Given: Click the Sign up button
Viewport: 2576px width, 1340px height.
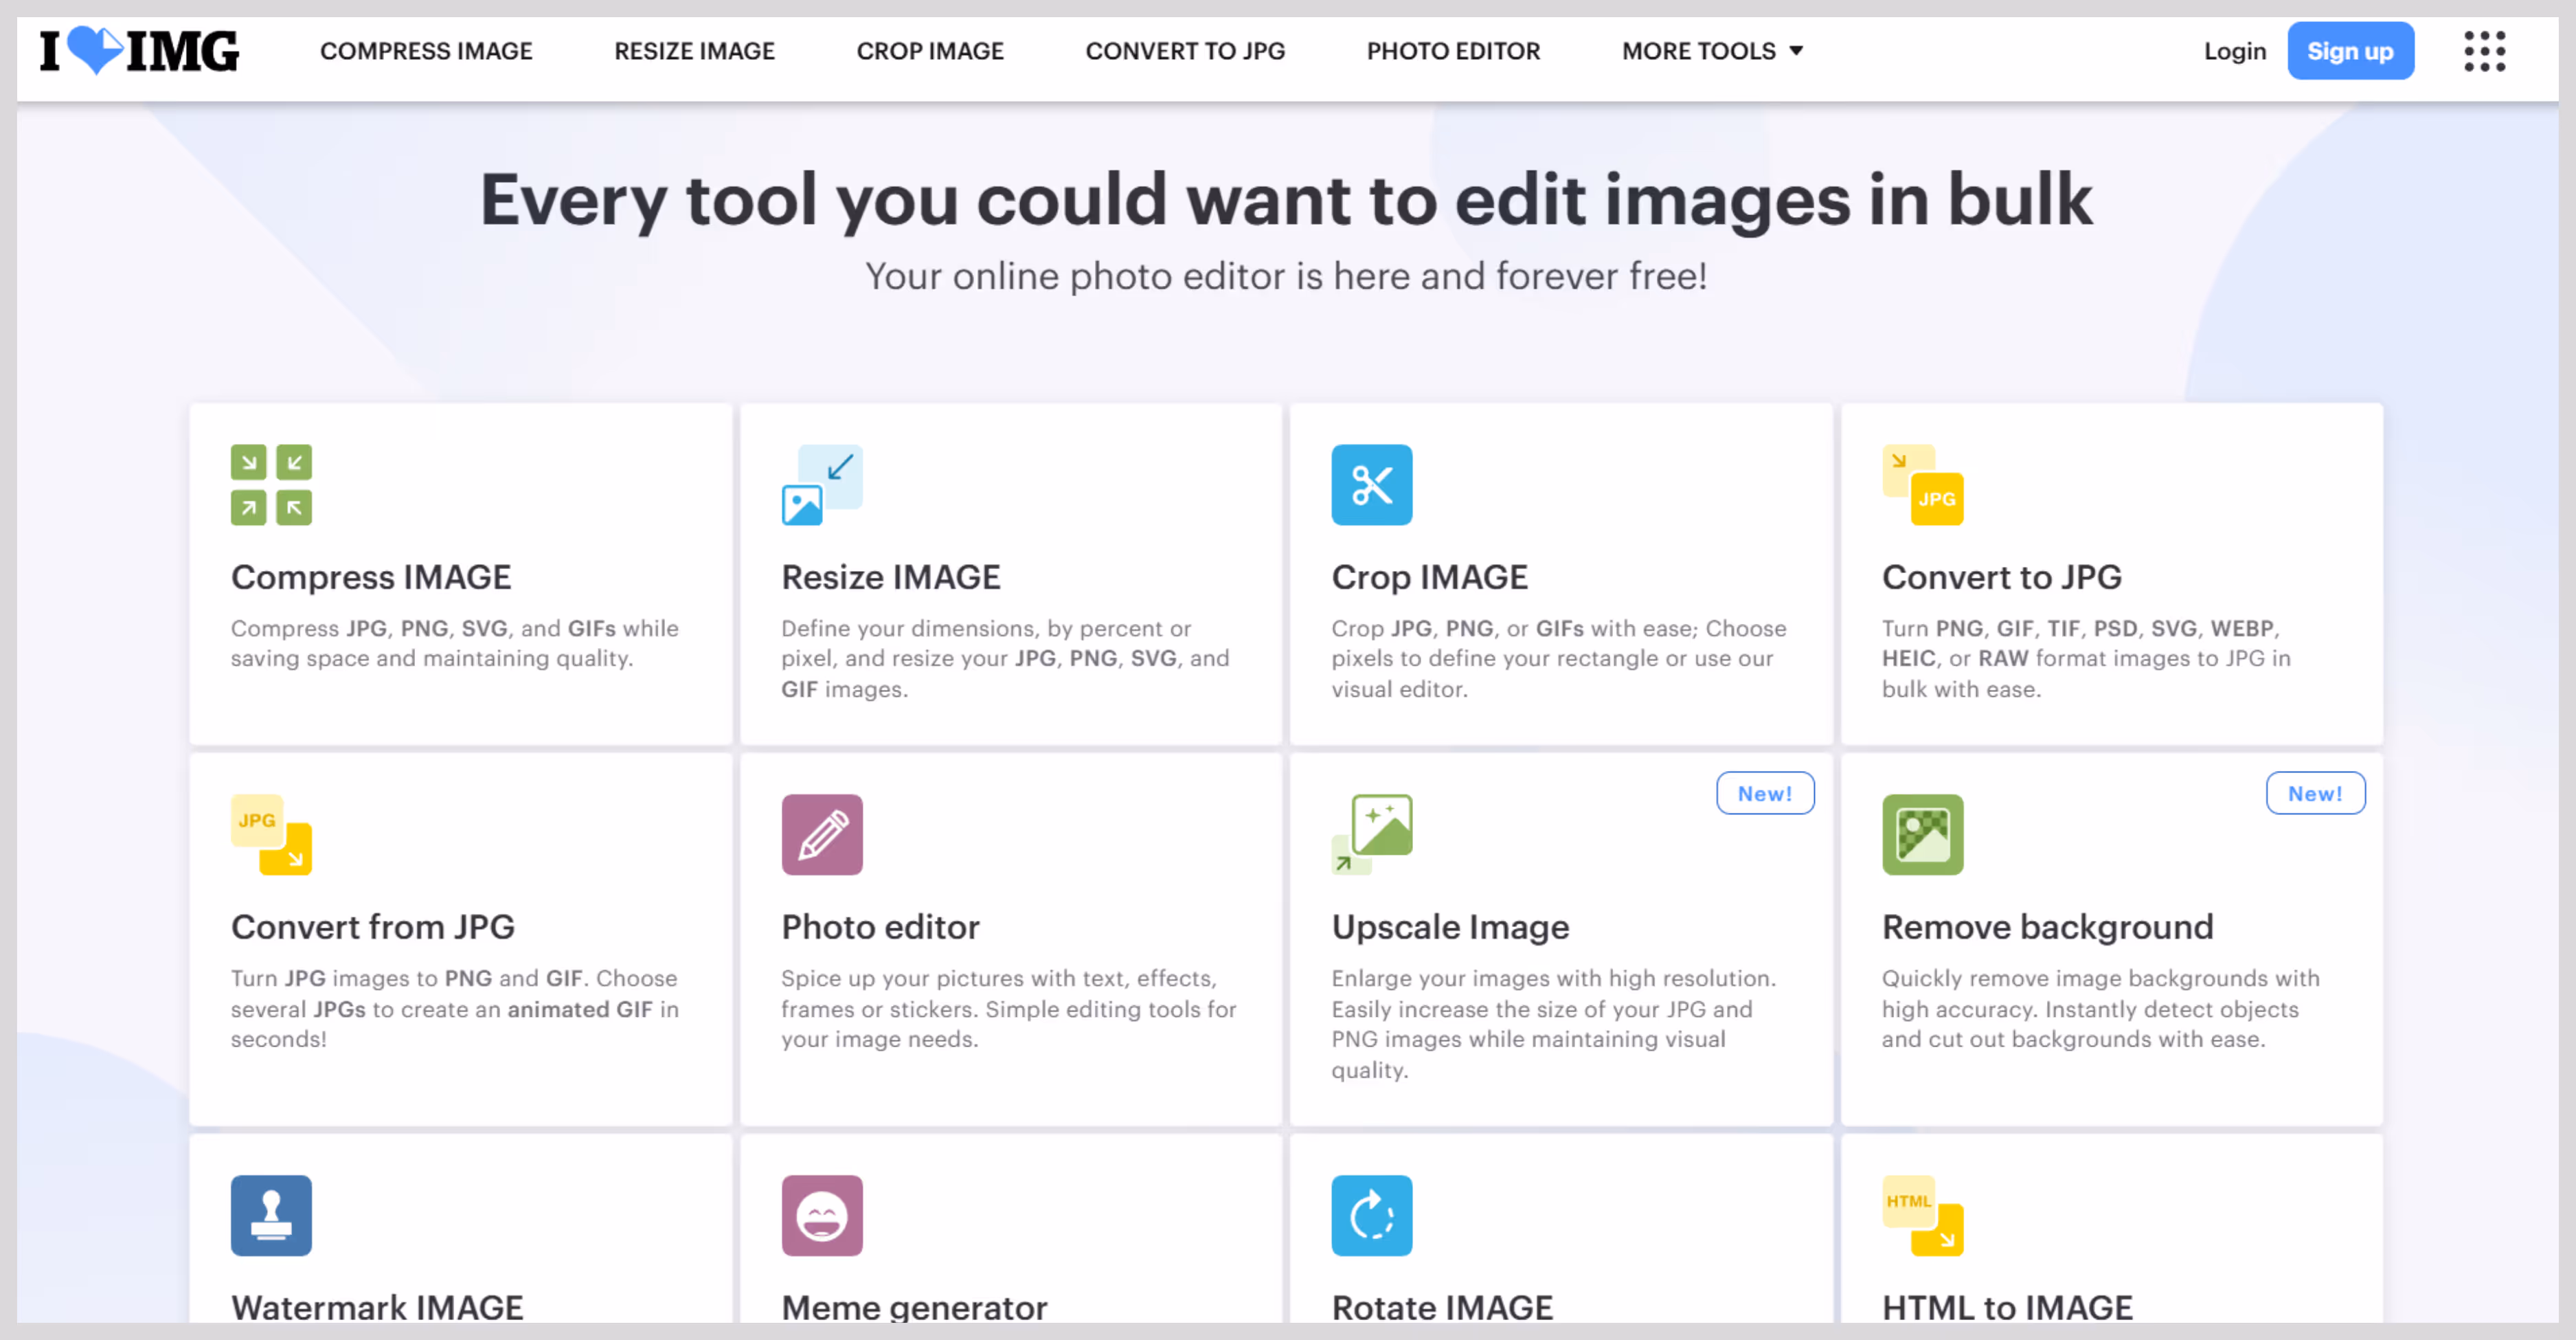Looking at the screenshot, I should pyautogui.click(x=2350, y=51).
